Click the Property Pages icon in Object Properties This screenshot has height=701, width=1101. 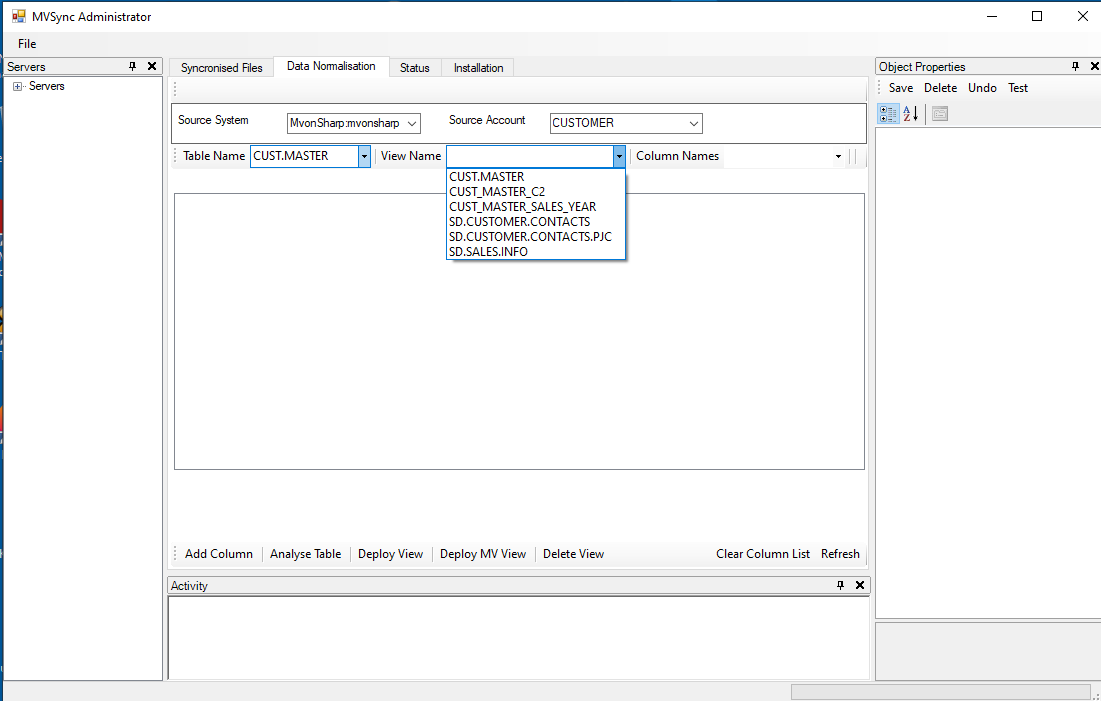940,114
